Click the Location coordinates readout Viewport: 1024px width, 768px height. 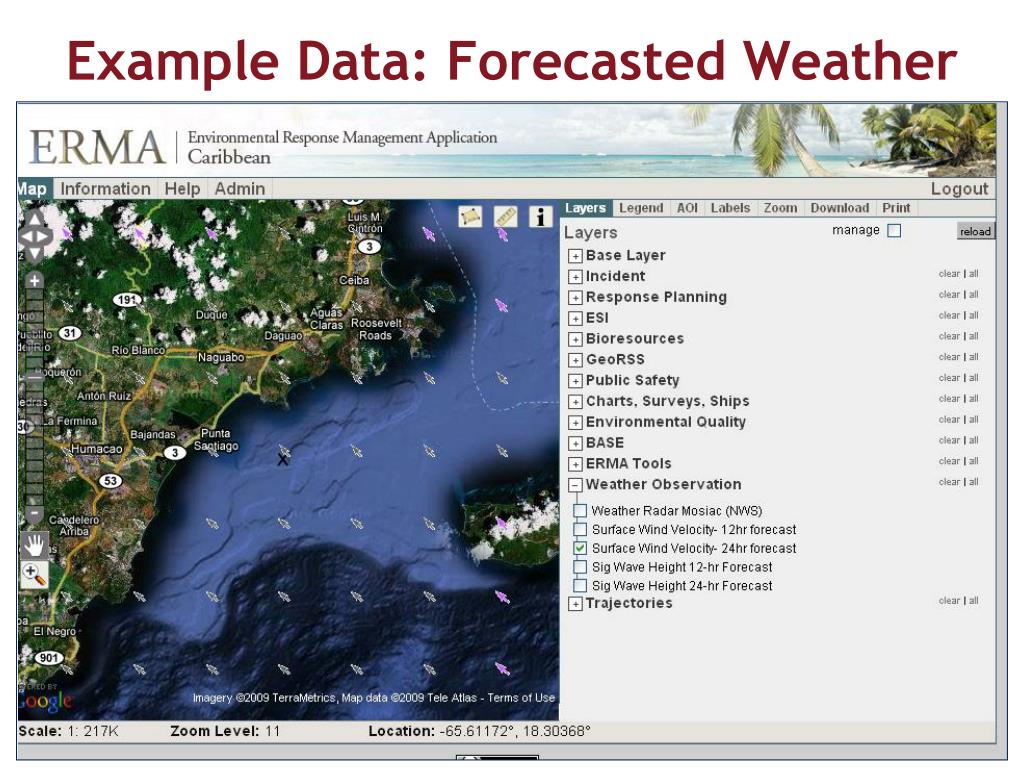[x=479, y=731]
